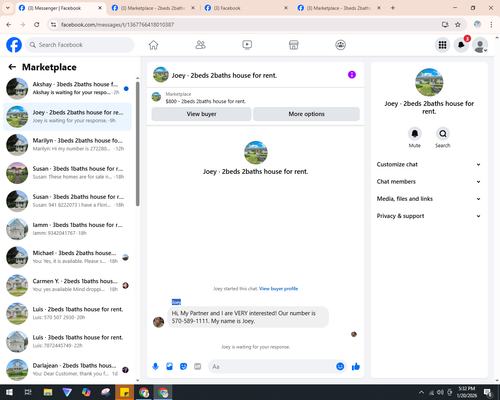Image resolution: width=500 pixels, height=400 pixels.
Task: Open the Menu grid icon
Action: pos(442,45)
